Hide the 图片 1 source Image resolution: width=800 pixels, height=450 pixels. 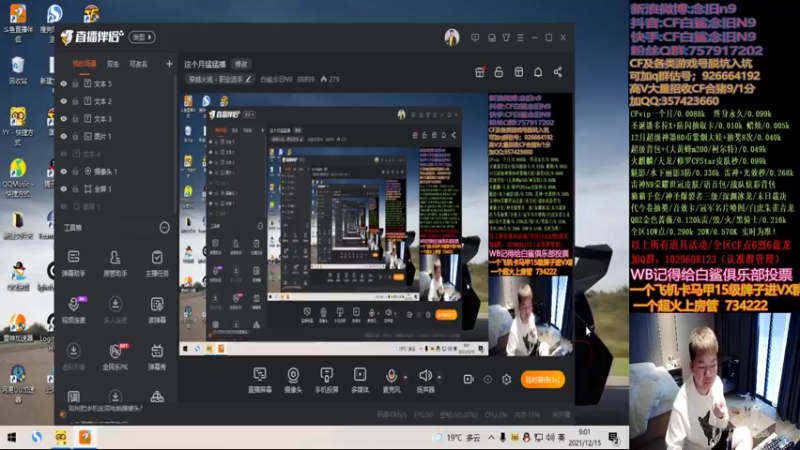tap(64, 136)
